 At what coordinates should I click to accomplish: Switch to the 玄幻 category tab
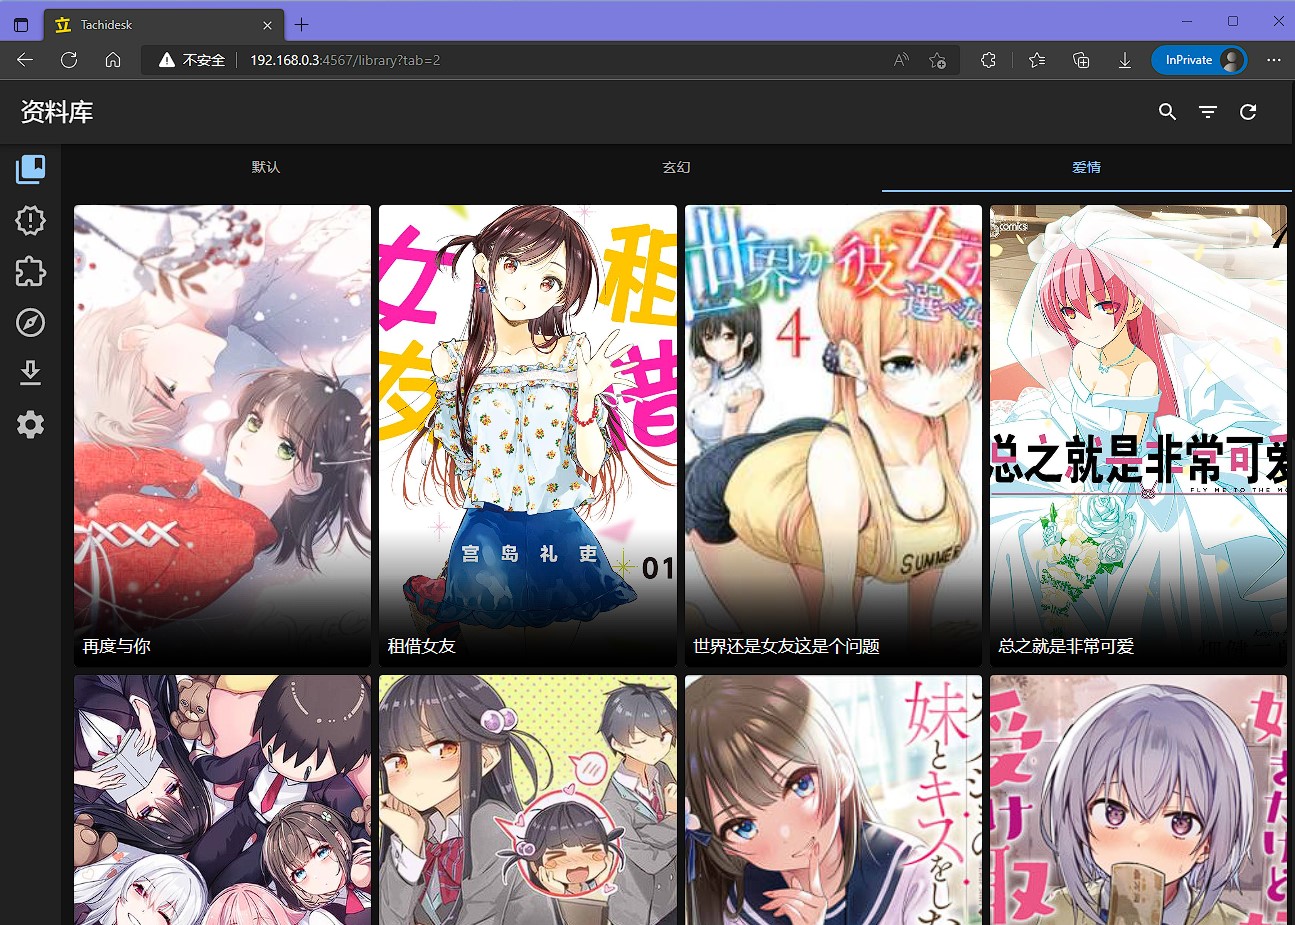coord(676,167)
